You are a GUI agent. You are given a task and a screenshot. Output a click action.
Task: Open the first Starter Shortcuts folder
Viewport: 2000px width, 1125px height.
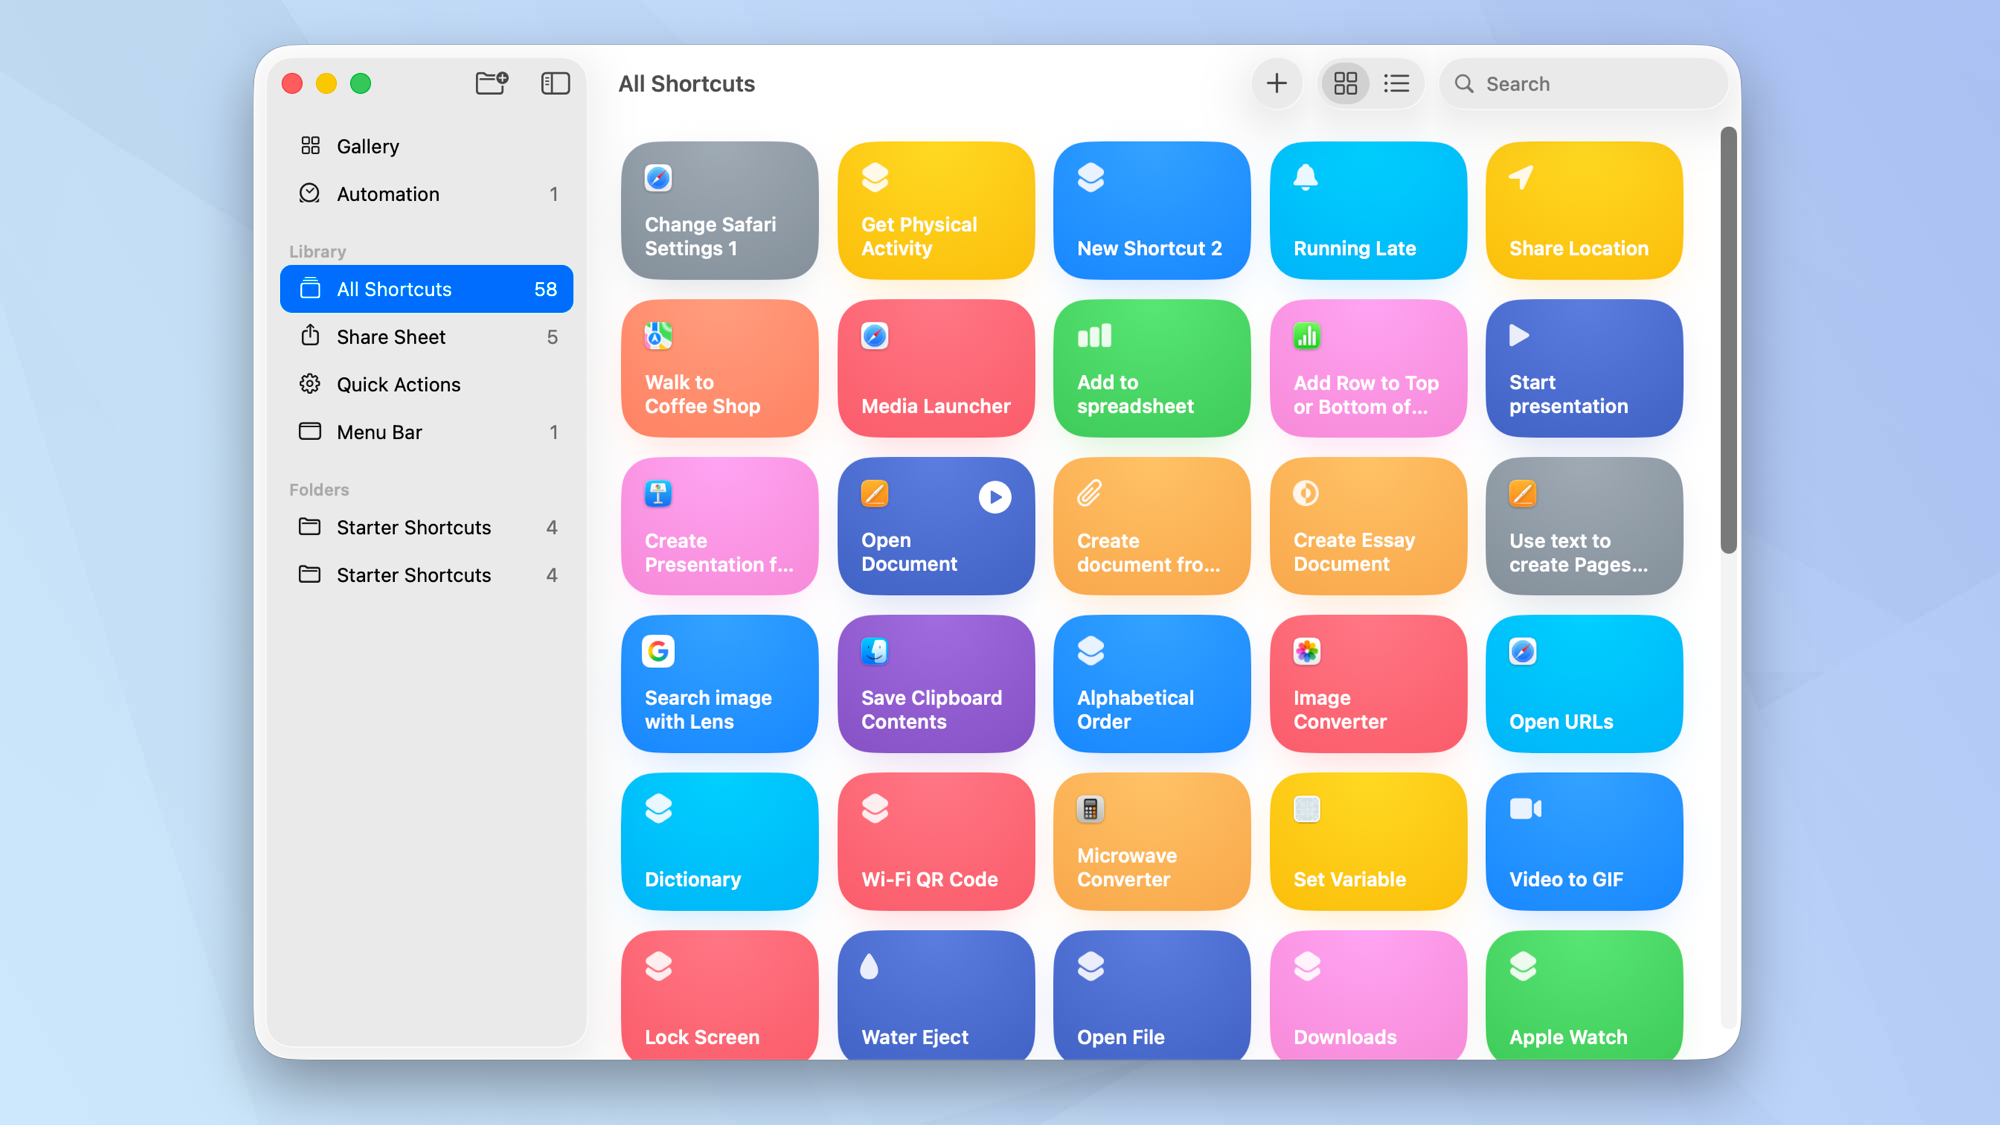[413, 527]
